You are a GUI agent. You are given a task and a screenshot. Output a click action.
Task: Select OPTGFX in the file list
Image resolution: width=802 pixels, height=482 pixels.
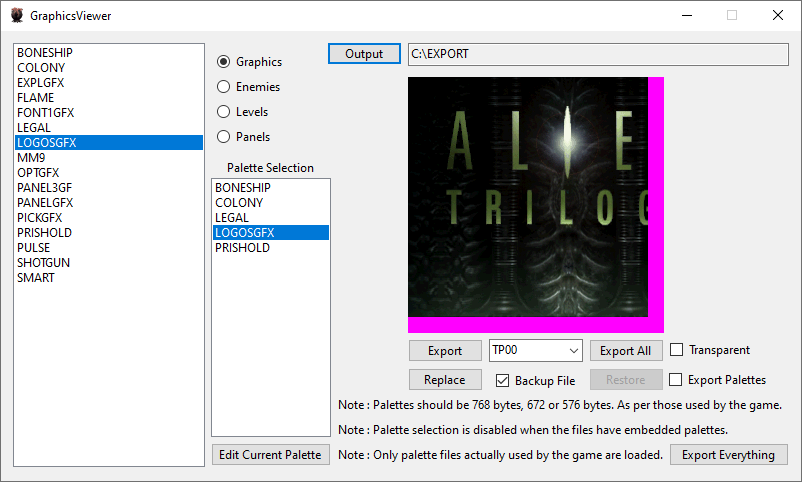click(x=109, y=172)
